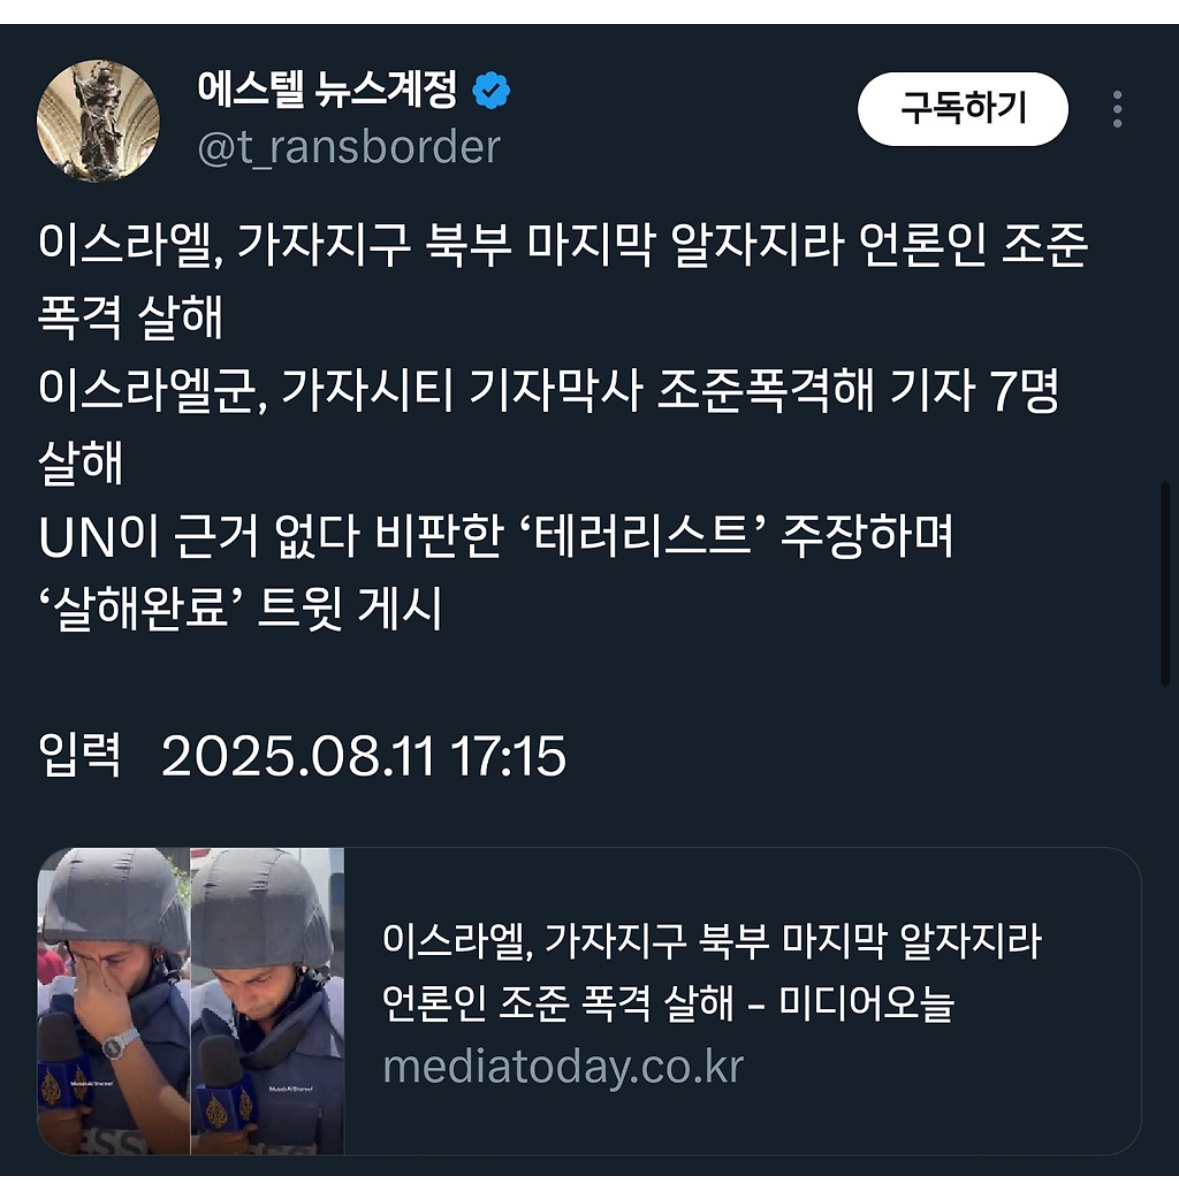Screen dimensions: 1179x1191
Task: Click the 입력 label before the date
Action: point(80,756)
